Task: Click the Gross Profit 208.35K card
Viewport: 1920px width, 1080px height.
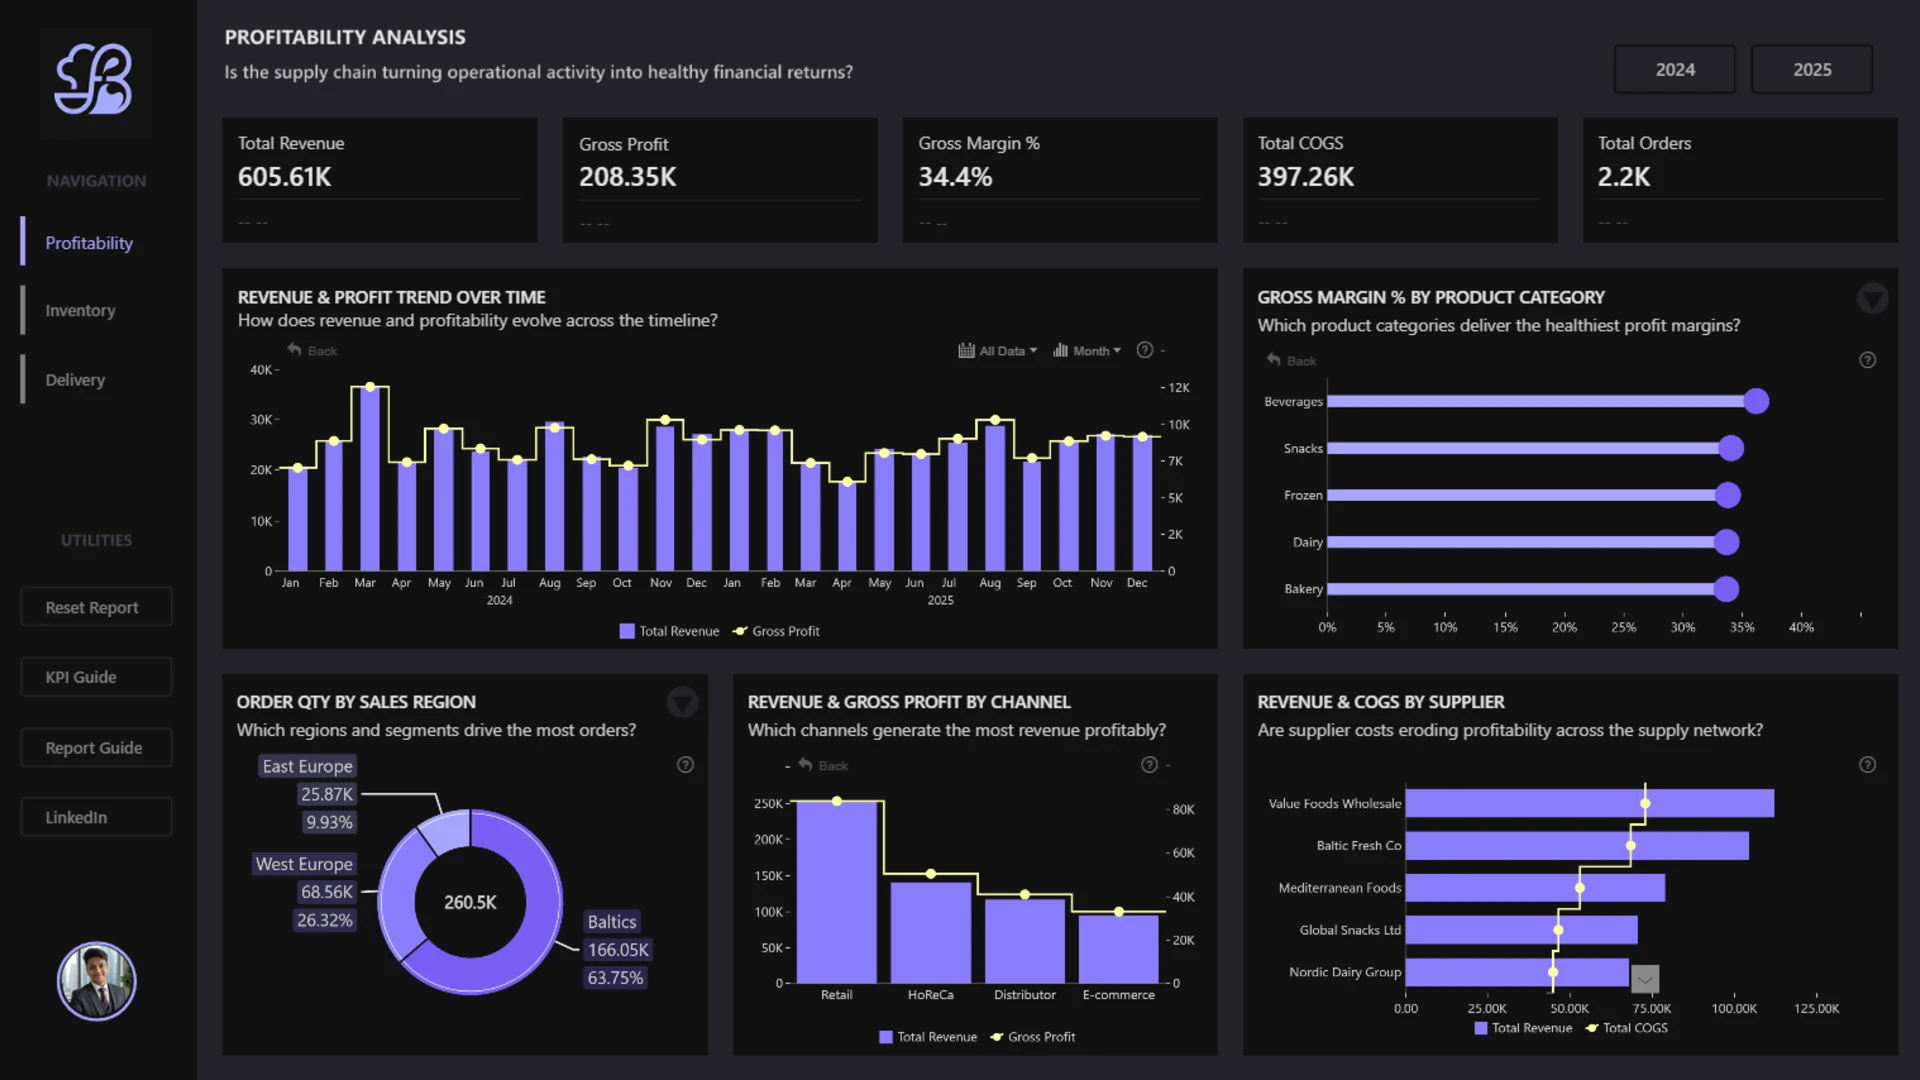Action: pos(719,180)
